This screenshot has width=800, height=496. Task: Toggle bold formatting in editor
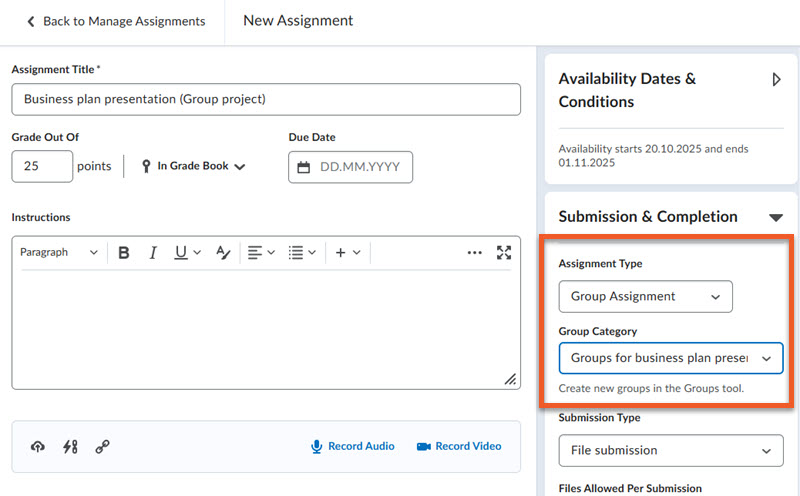(124, 253)
